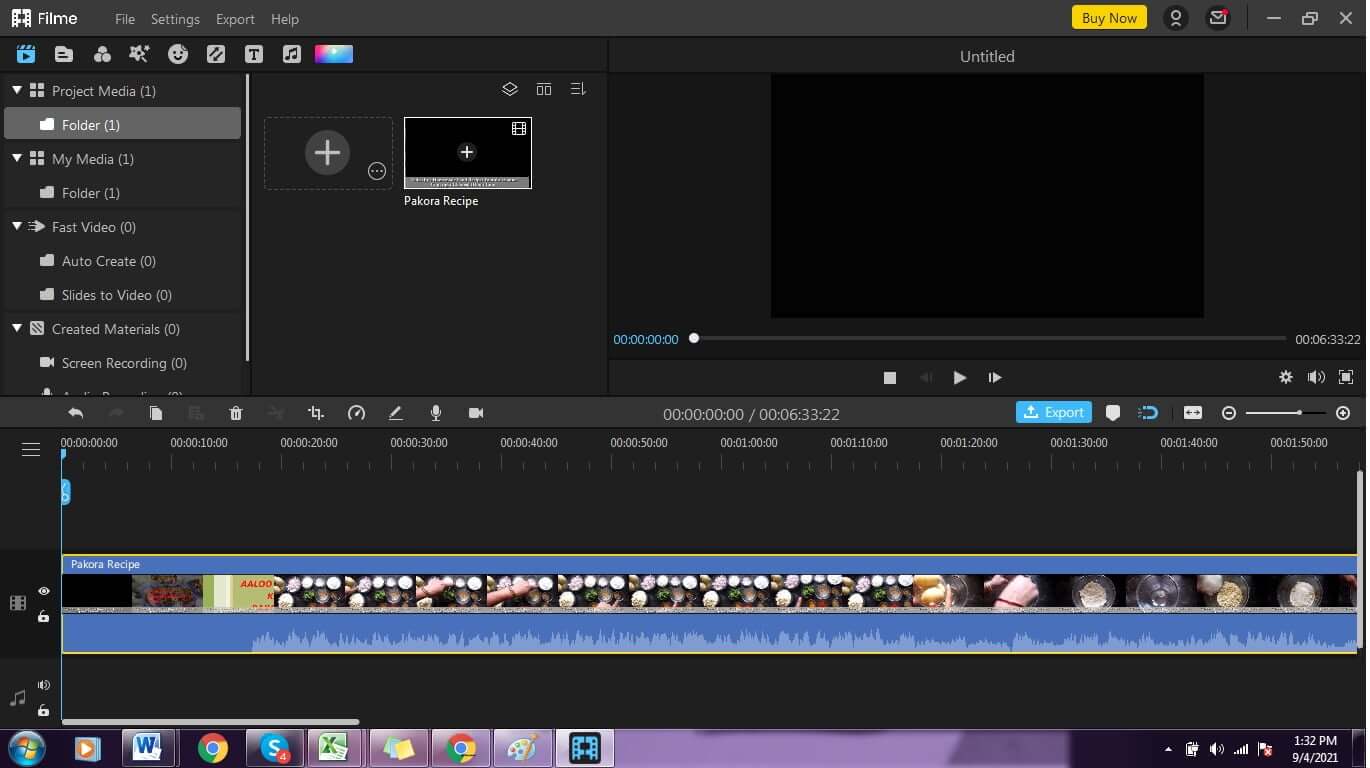Play the preview video

point(960,377)
